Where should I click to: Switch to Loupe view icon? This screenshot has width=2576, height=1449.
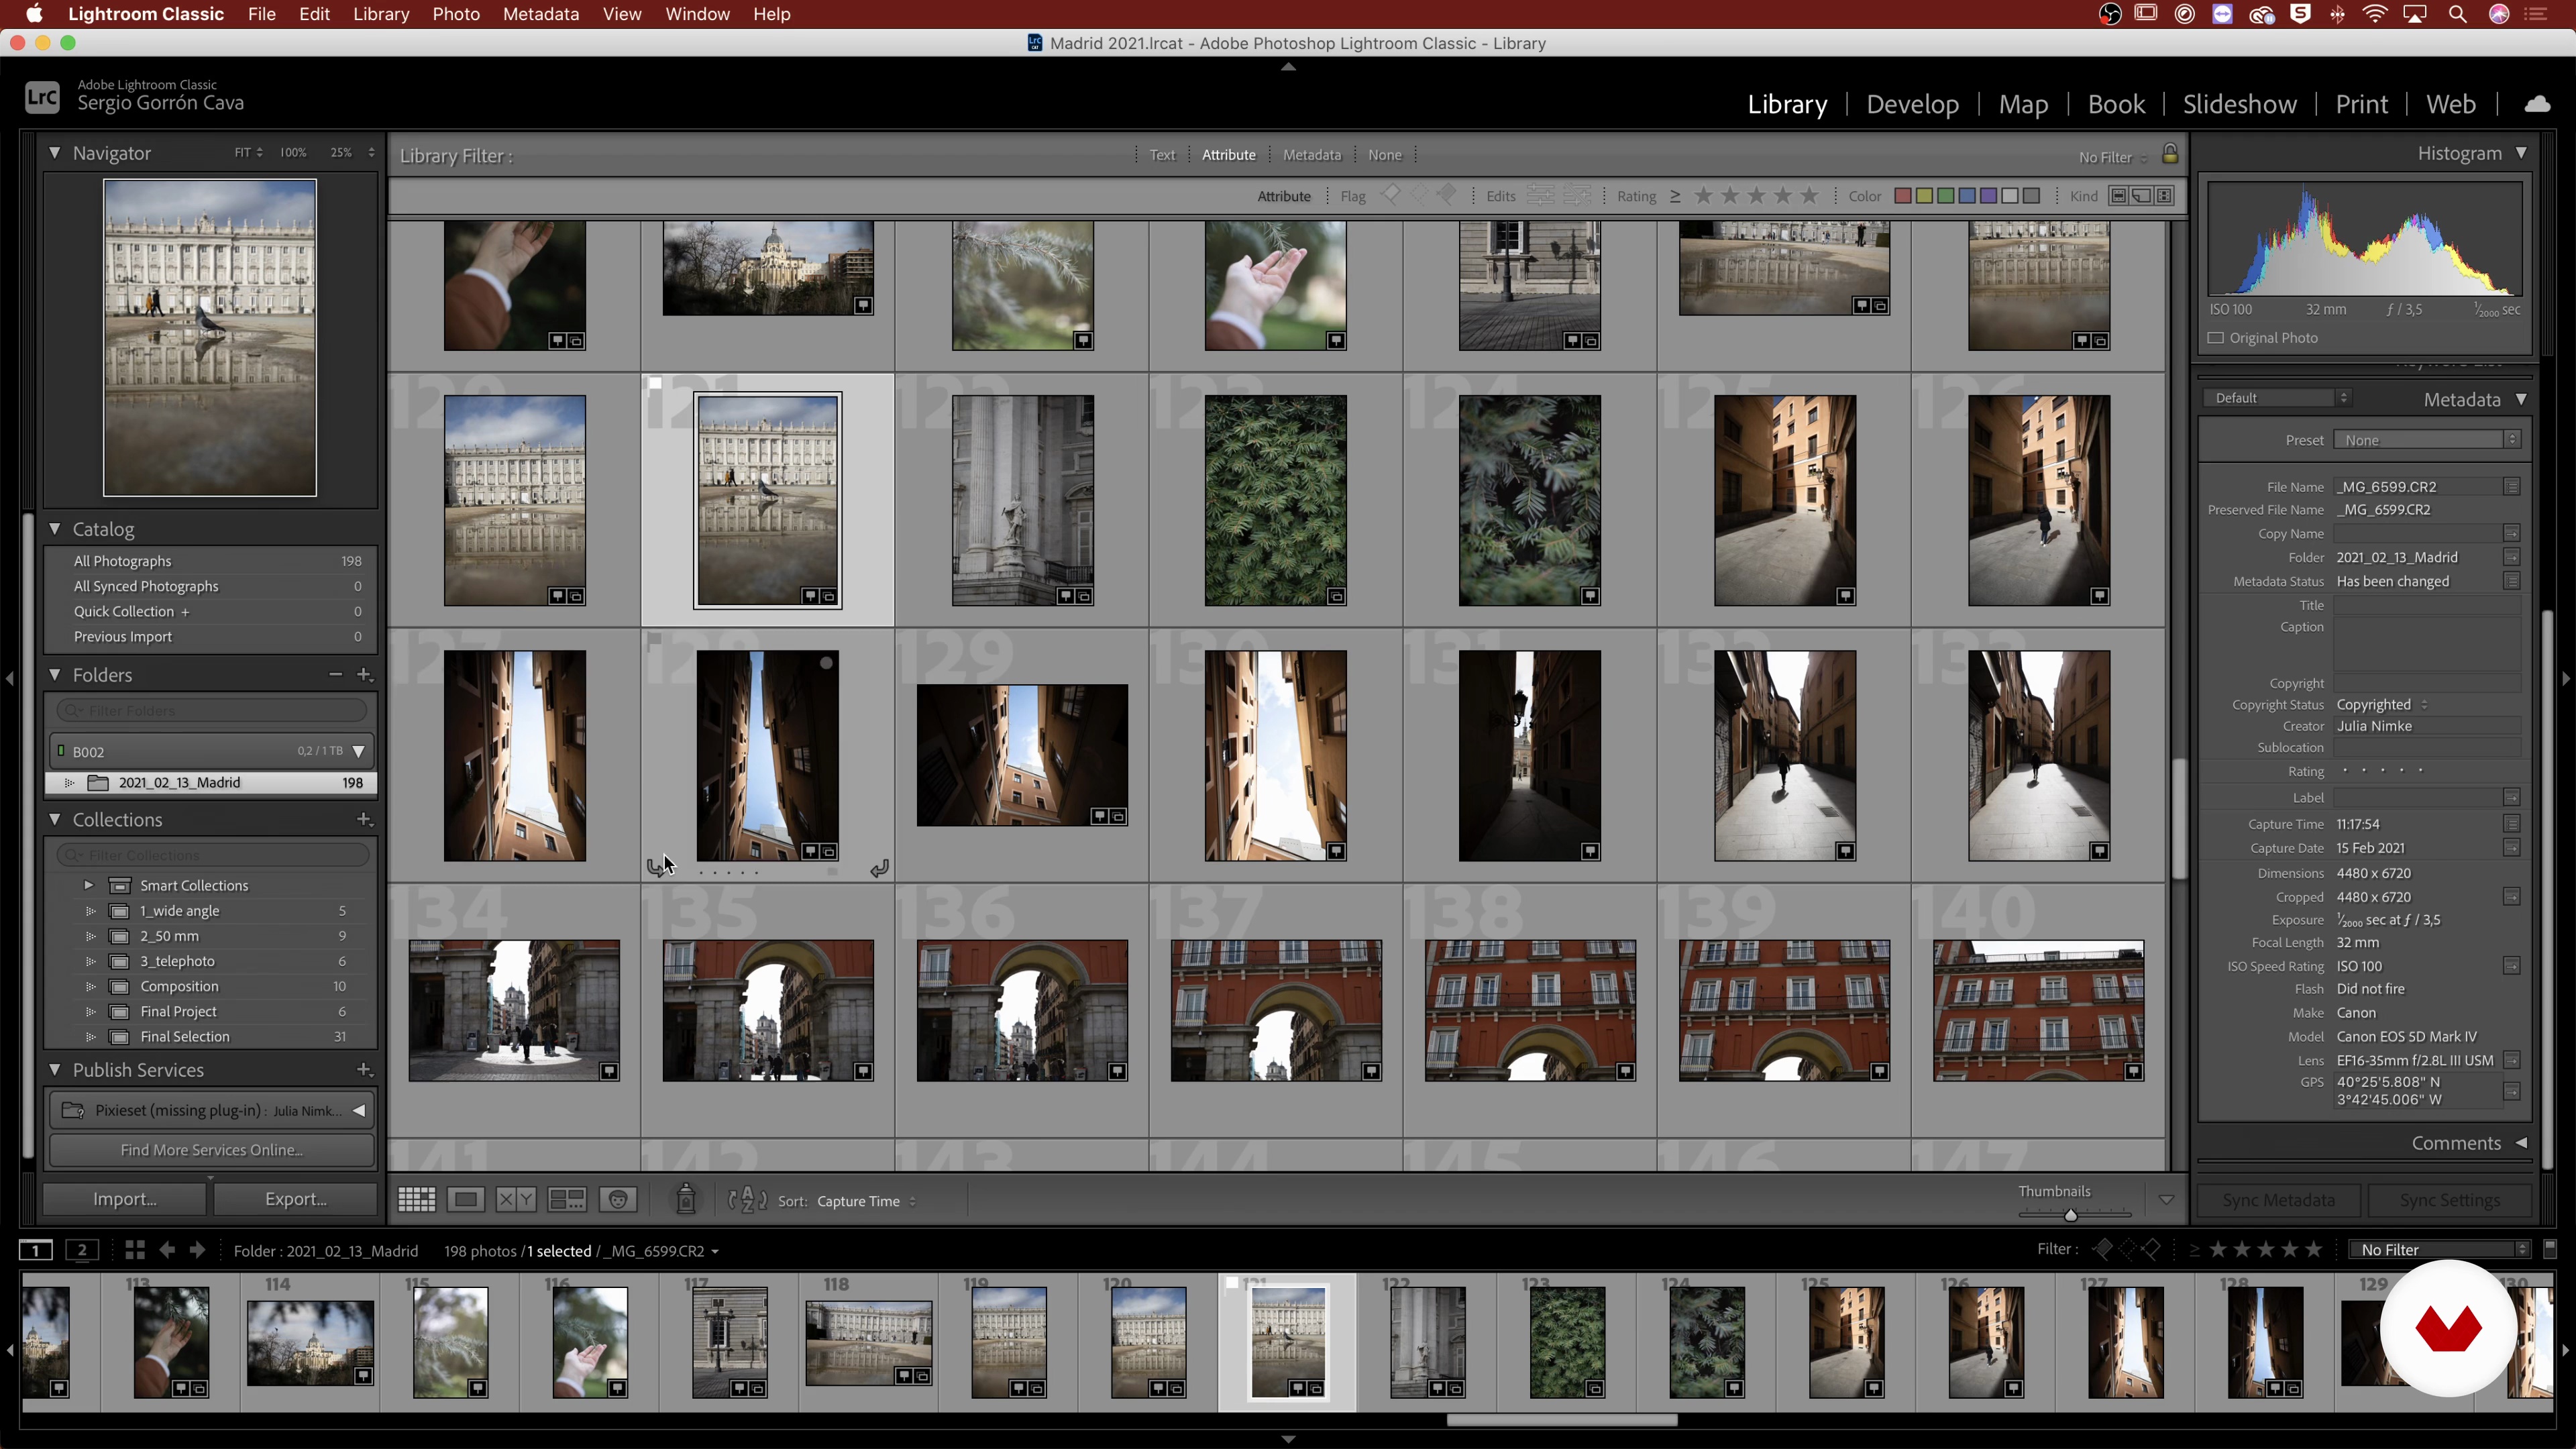466,1200
